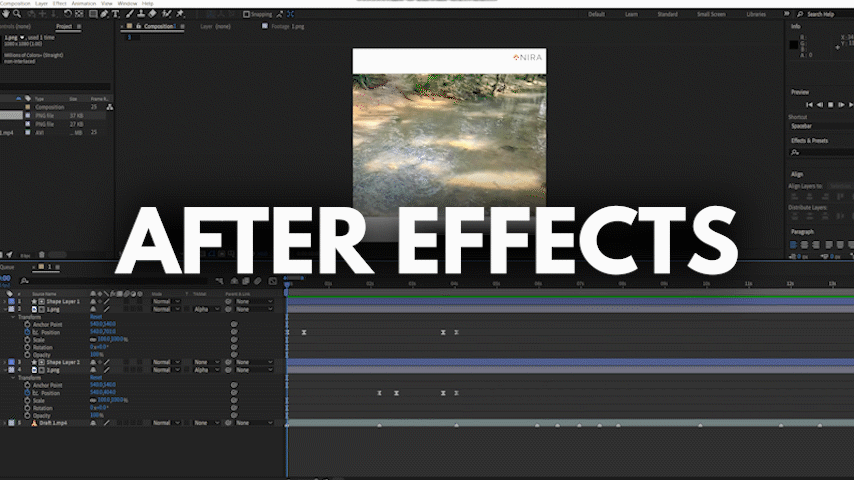
Task: Open the Effect menu
Action: pos(59,3)
